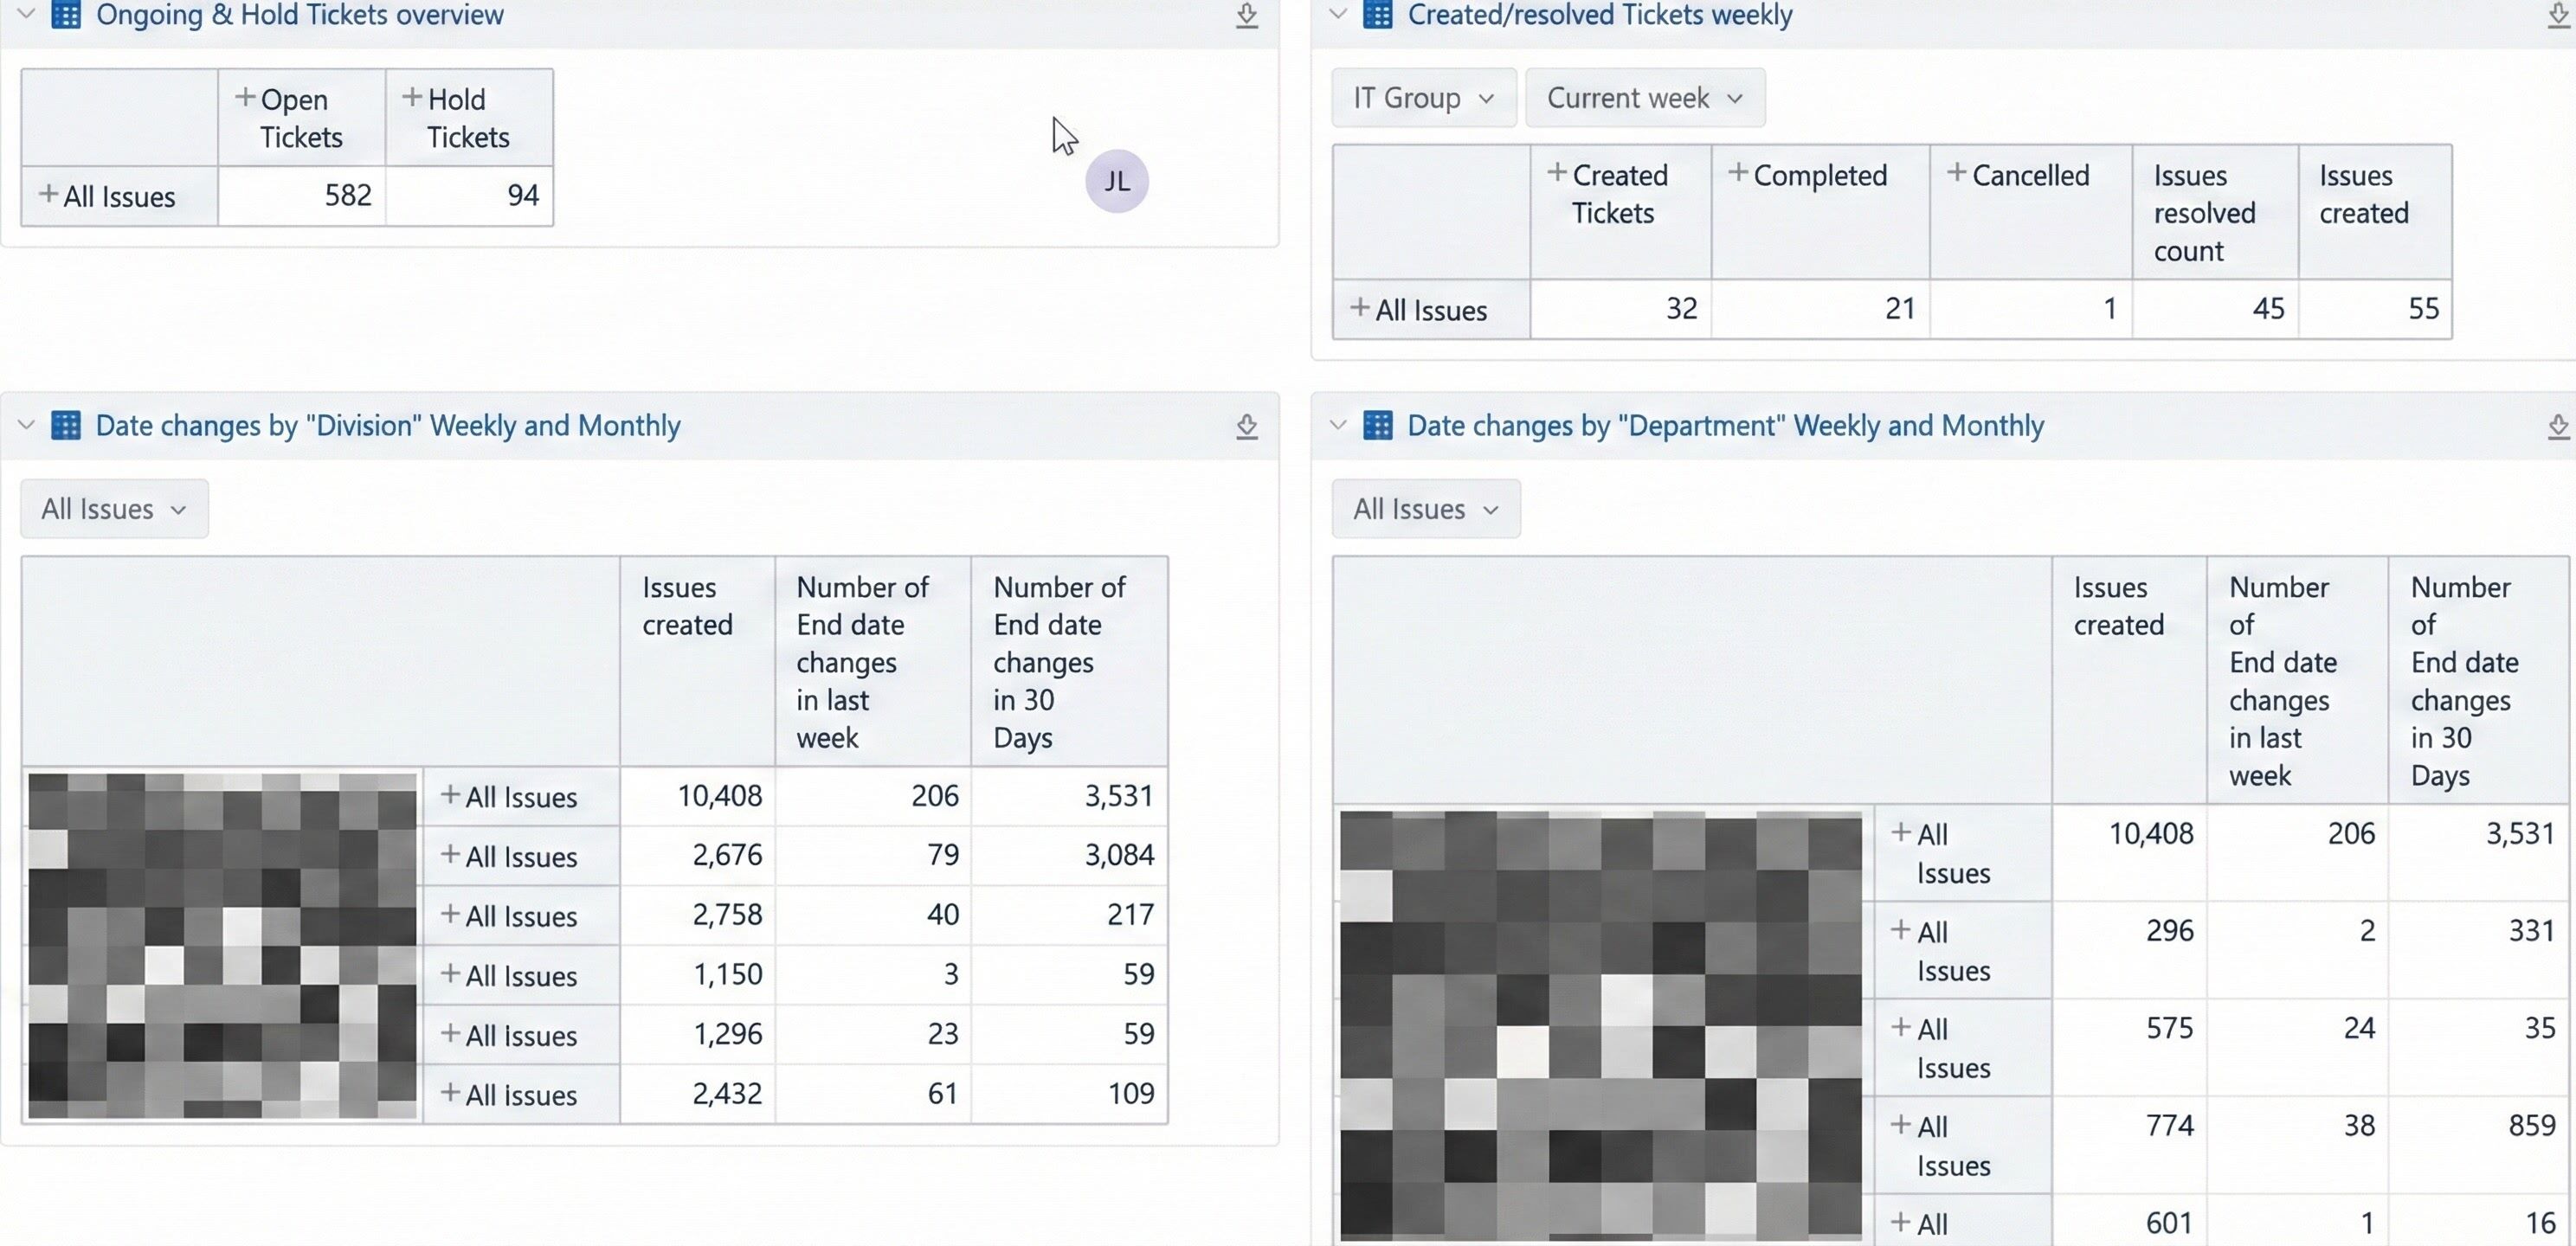Click table icon beside Ongoing & Hold Tickets overview

click(66, 15)
